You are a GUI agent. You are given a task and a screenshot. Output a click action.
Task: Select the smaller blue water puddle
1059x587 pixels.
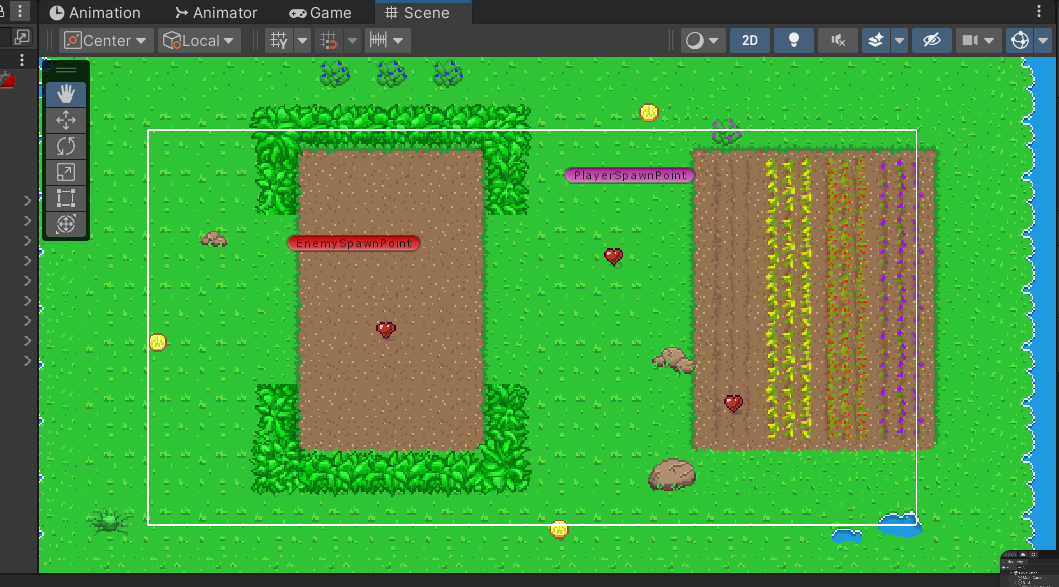[x=847, y=536]
